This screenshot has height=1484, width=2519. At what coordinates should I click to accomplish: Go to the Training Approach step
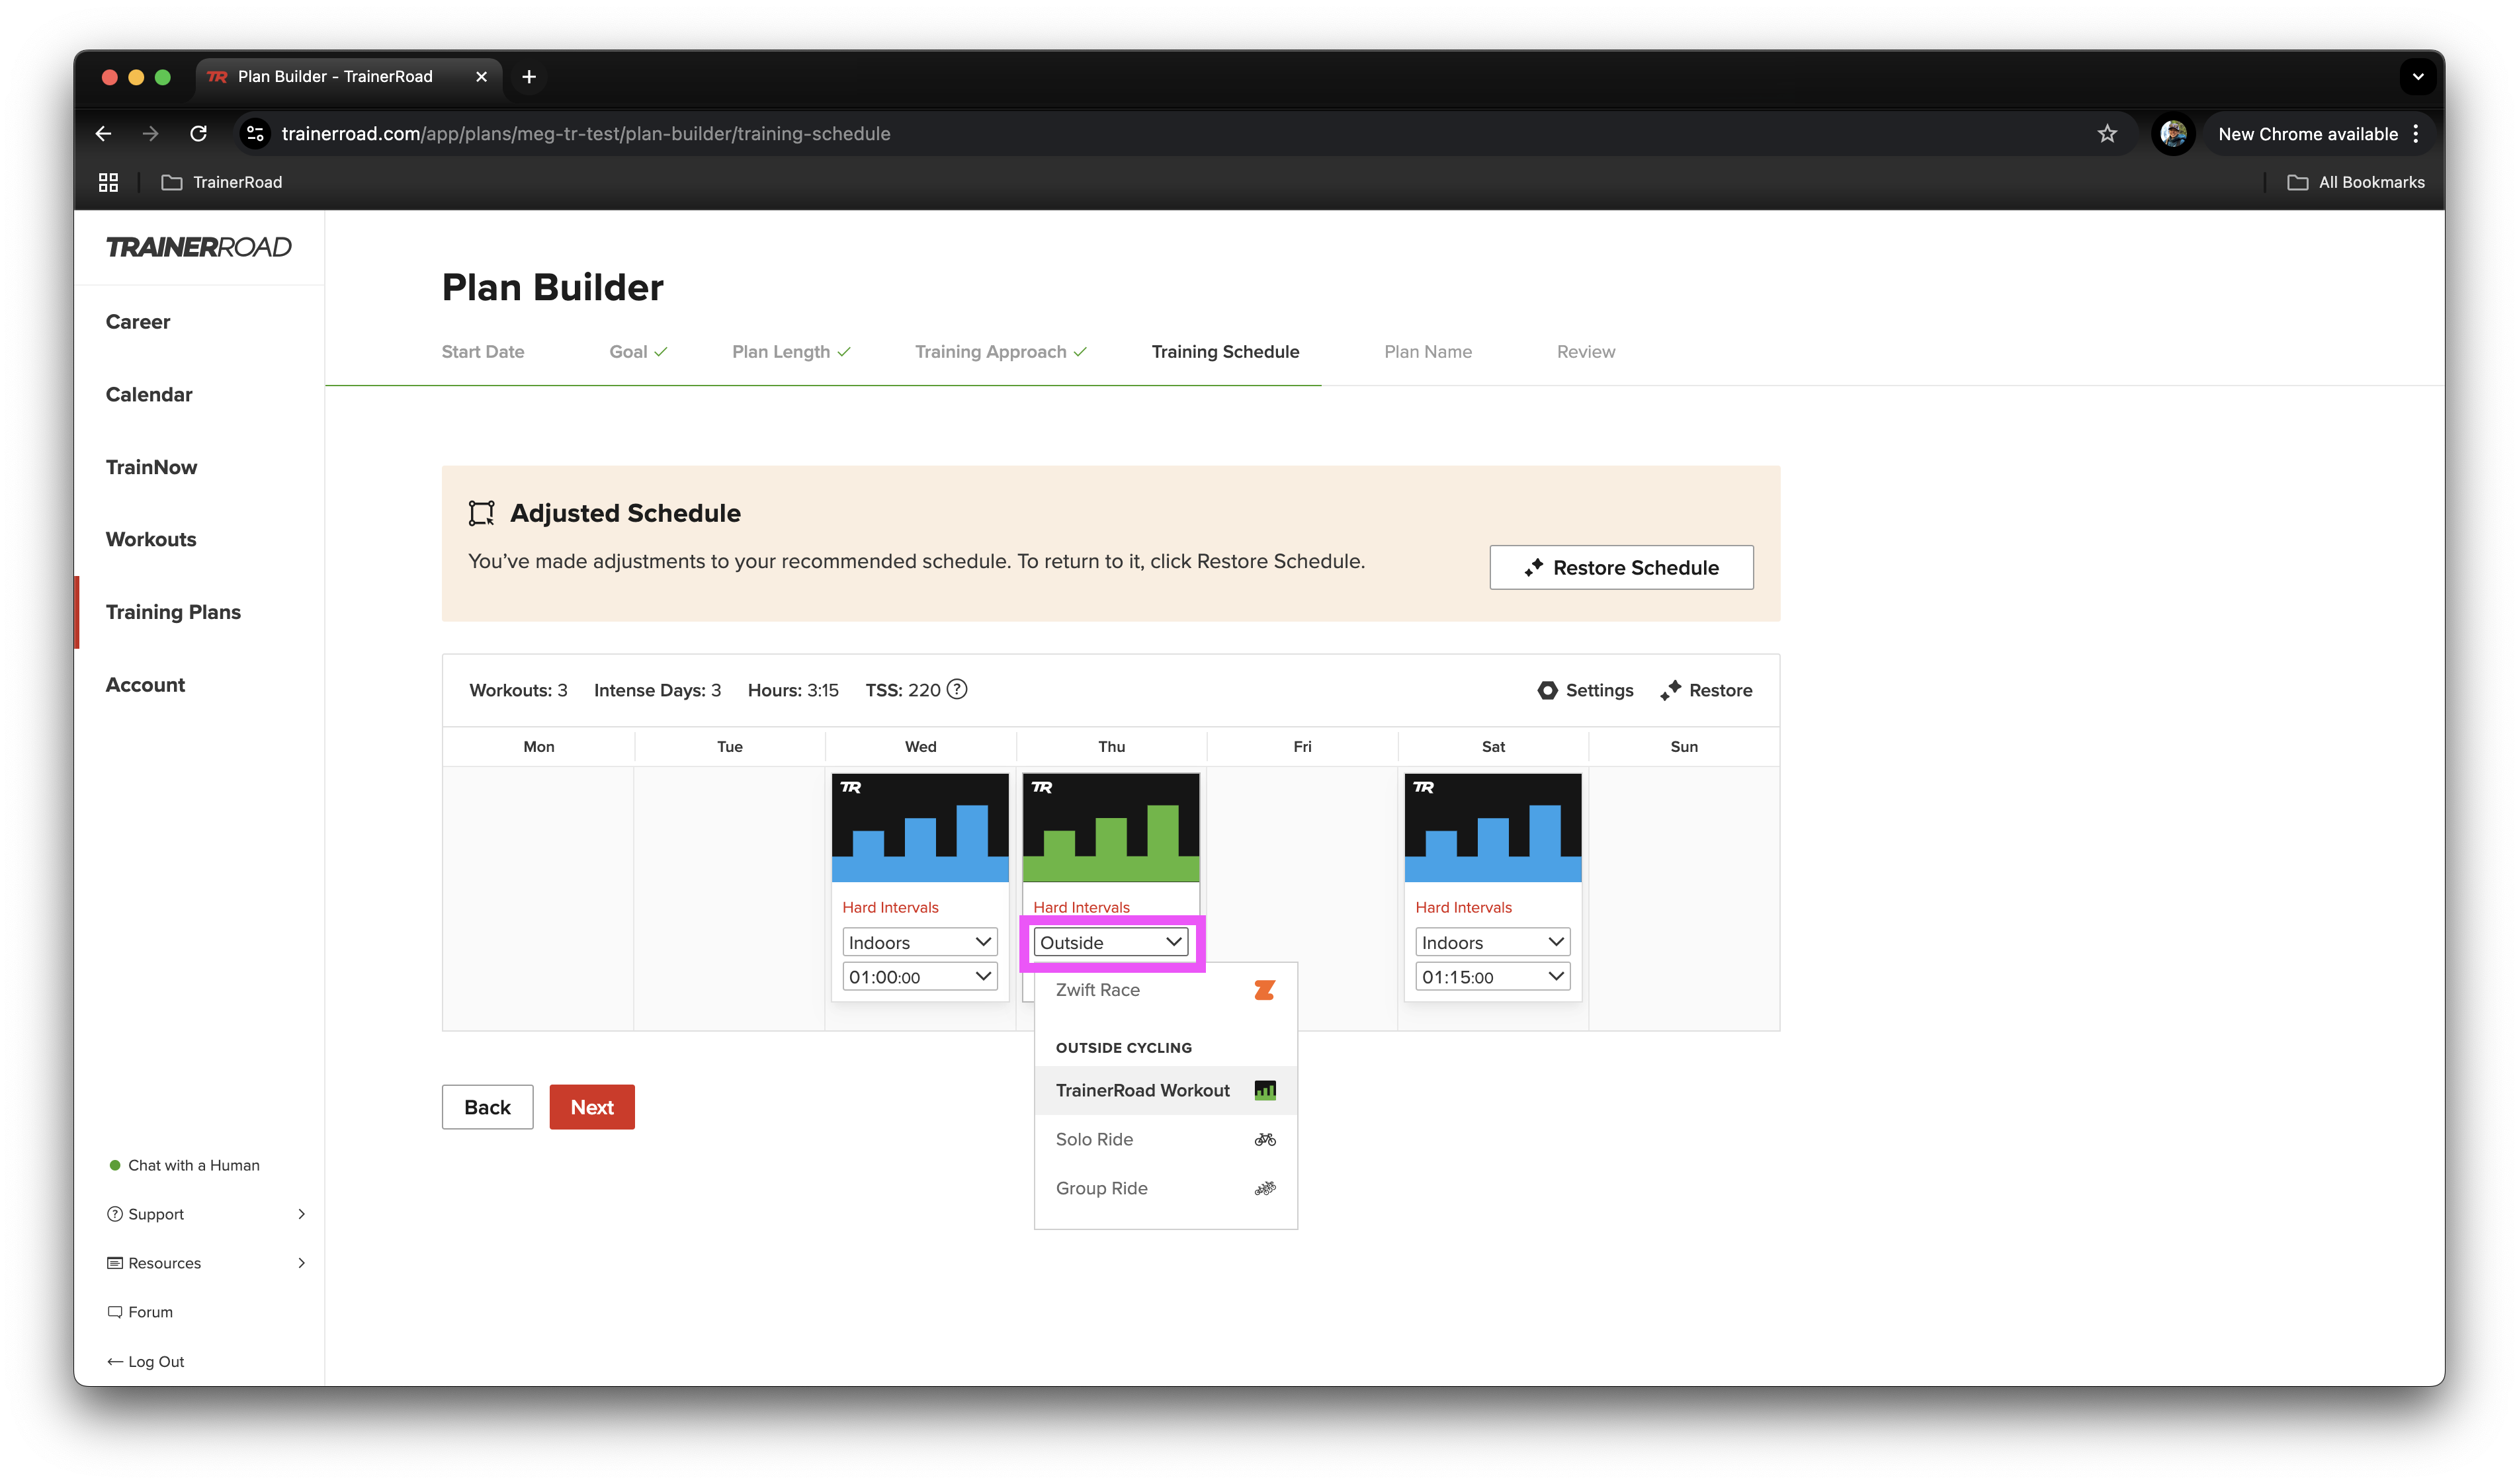point(1001,352)
